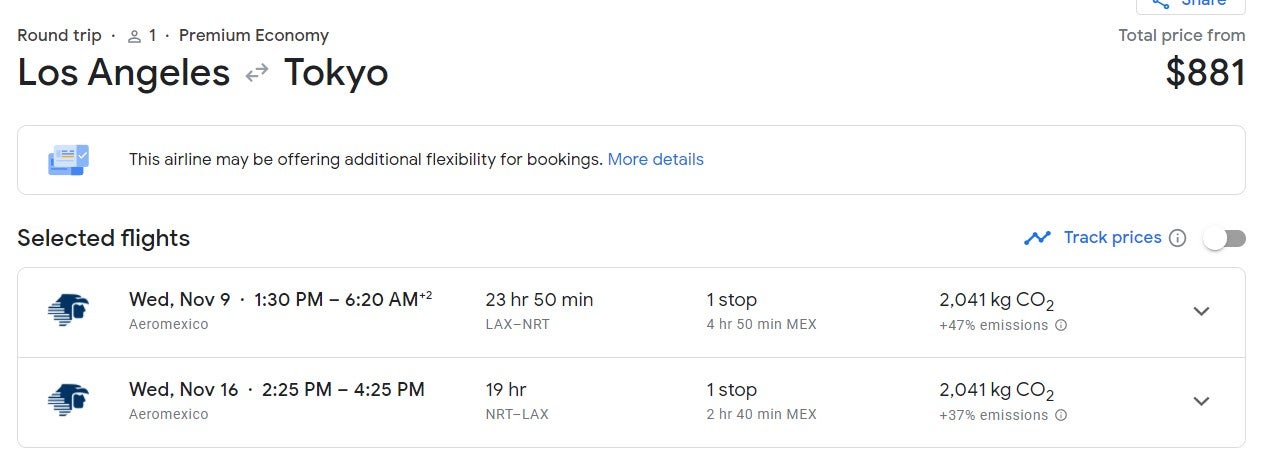Click the passenger count person icon

pos(135,36)
